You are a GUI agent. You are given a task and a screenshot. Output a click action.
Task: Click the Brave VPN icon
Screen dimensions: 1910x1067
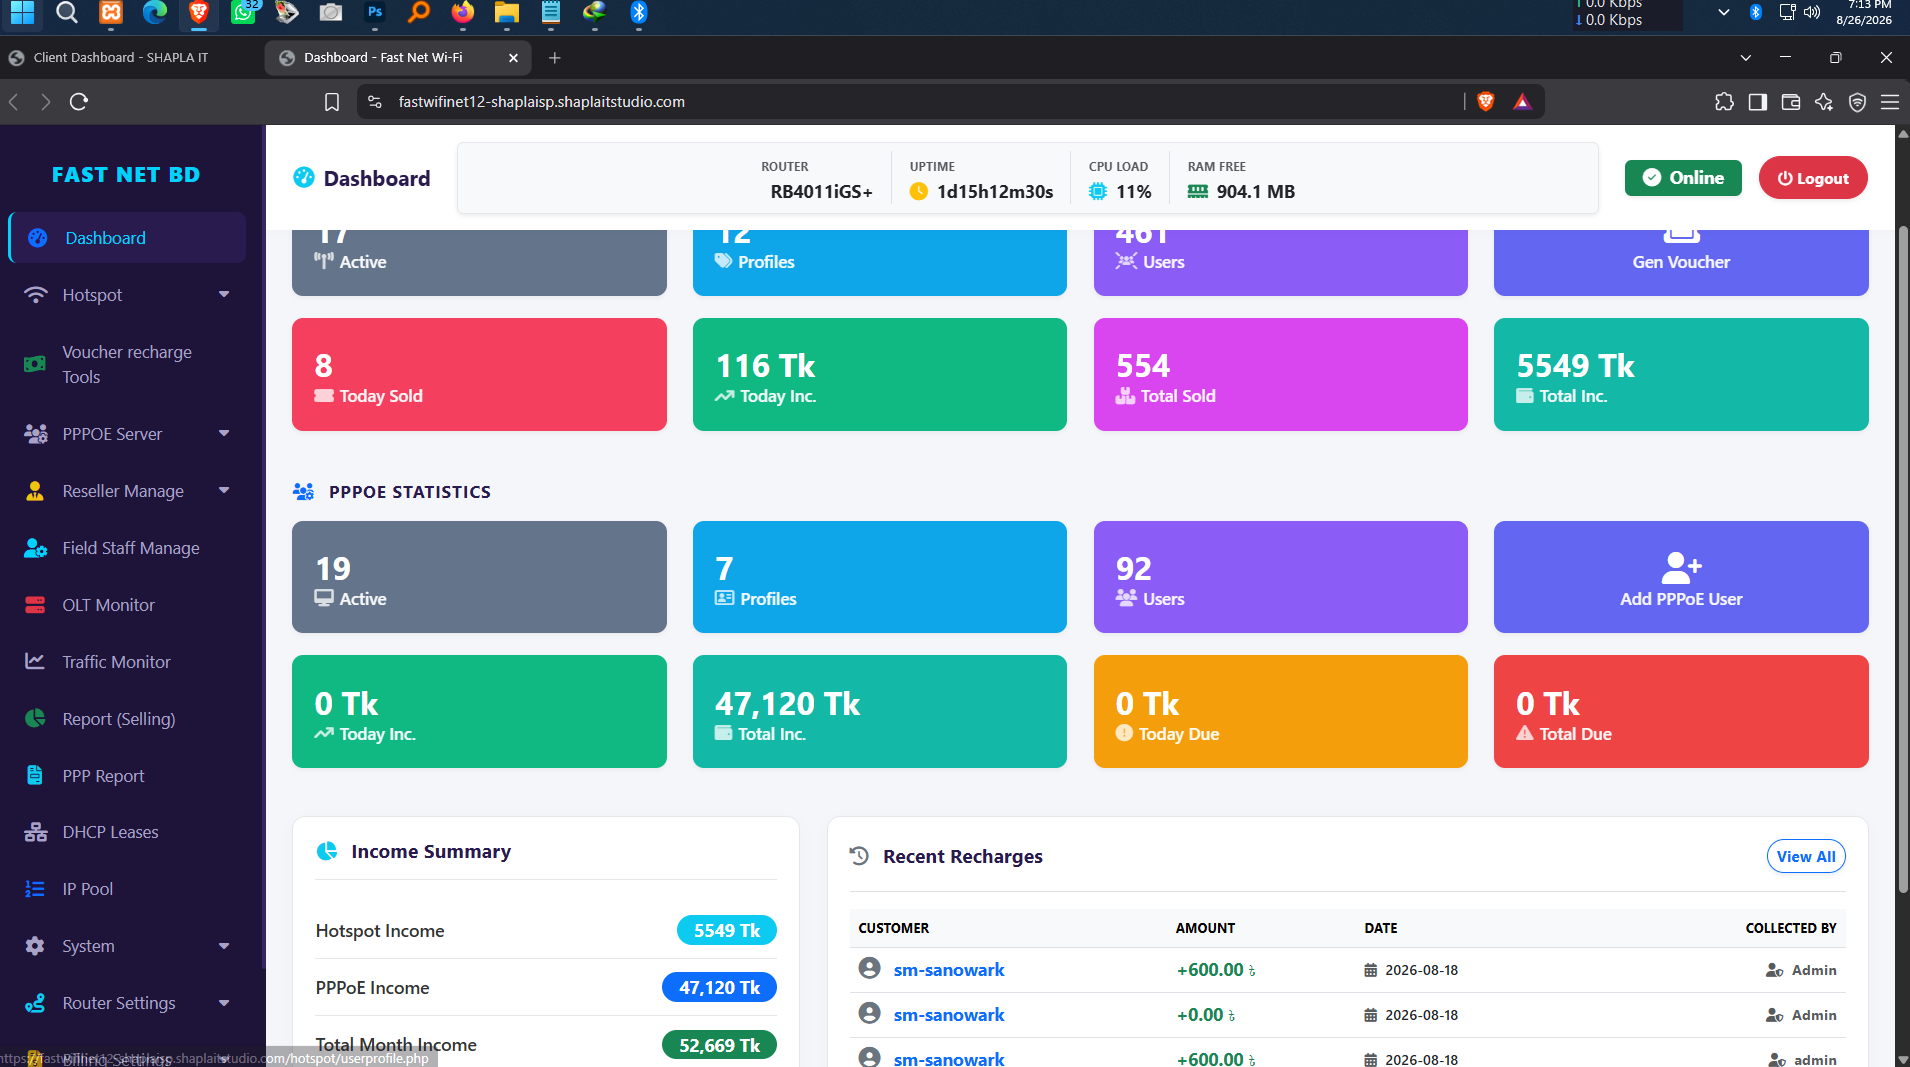tap(1857, 101)
